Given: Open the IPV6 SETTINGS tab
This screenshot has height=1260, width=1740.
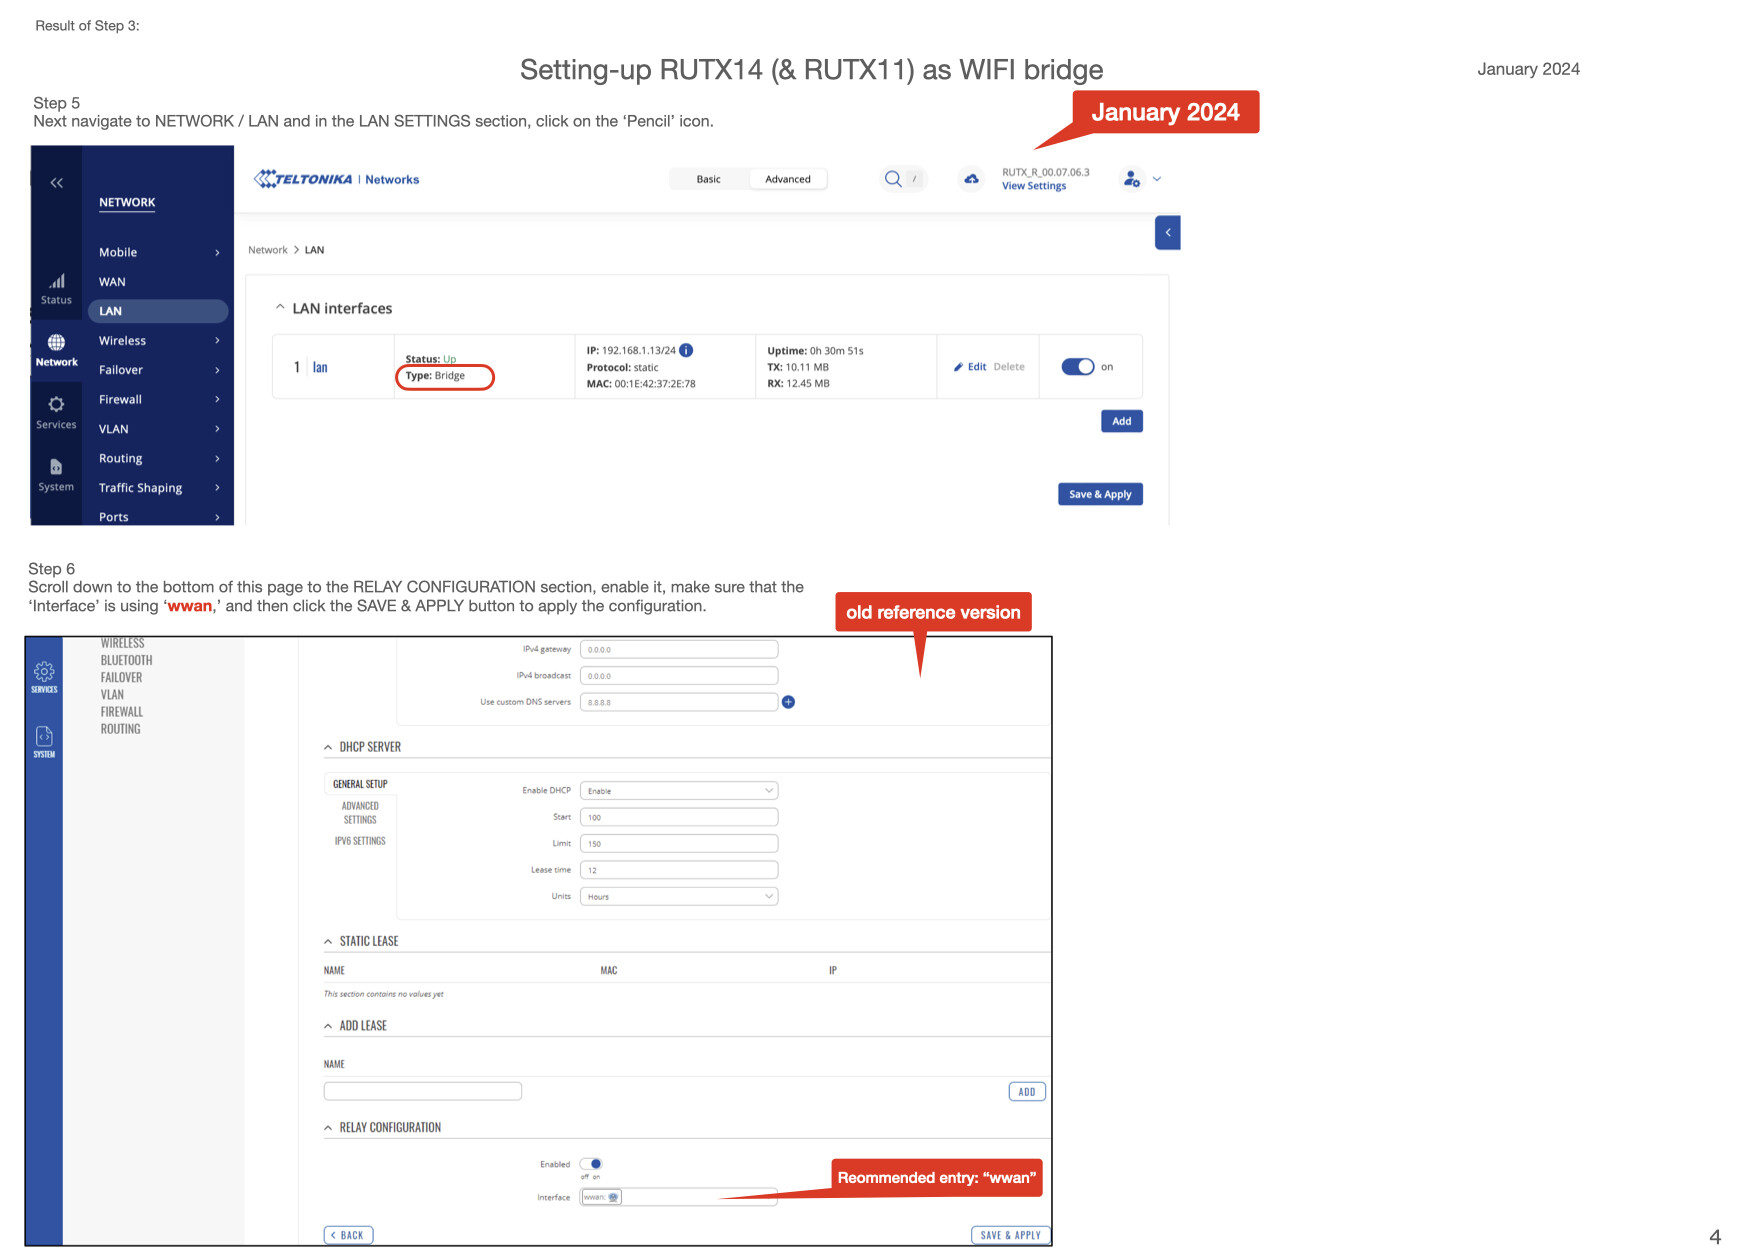Looking at the screenshot, I should 360,842.
